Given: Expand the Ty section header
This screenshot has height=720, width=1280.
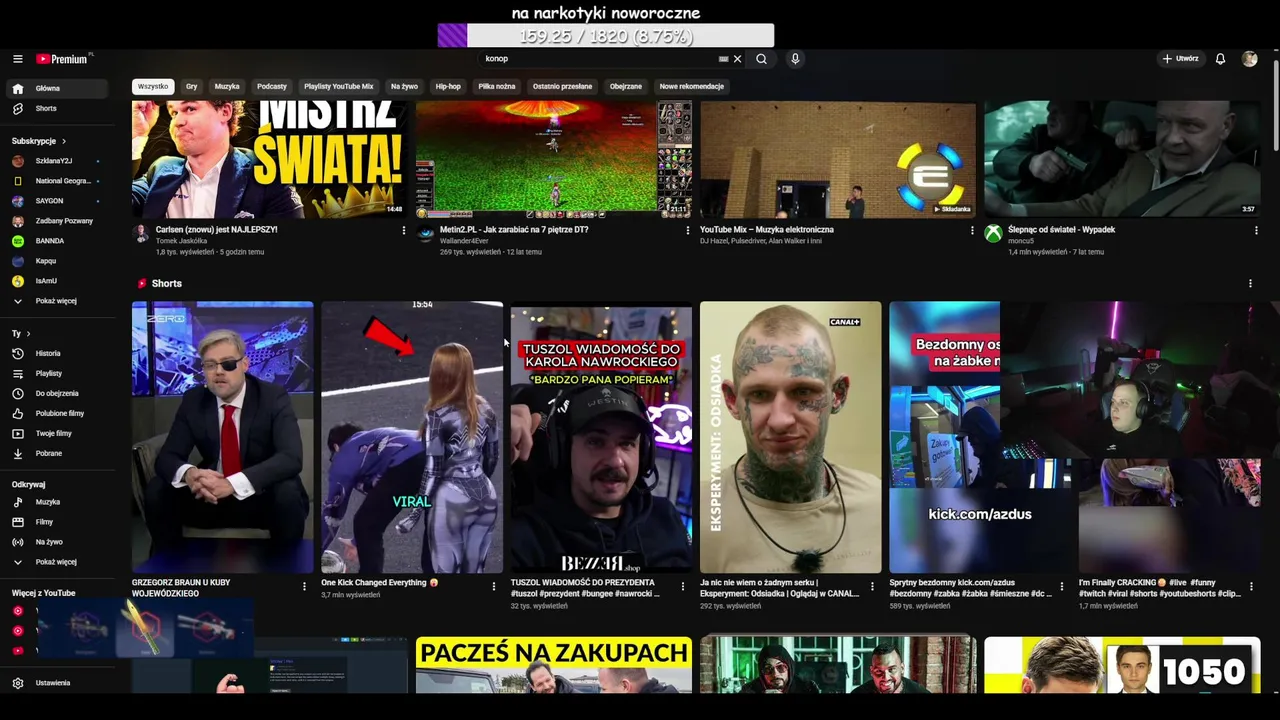Looking at the screenshot, I should (x=21, y=333).
